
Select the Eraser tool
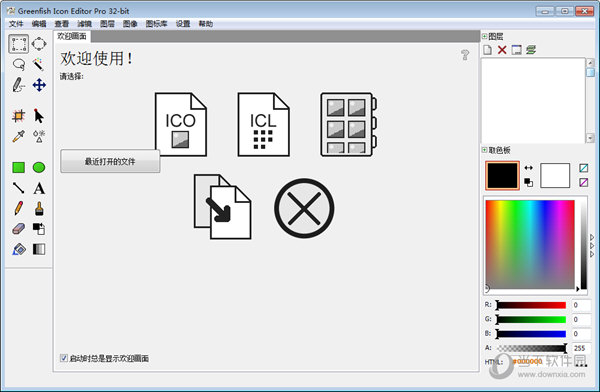[x=18, y=229]
